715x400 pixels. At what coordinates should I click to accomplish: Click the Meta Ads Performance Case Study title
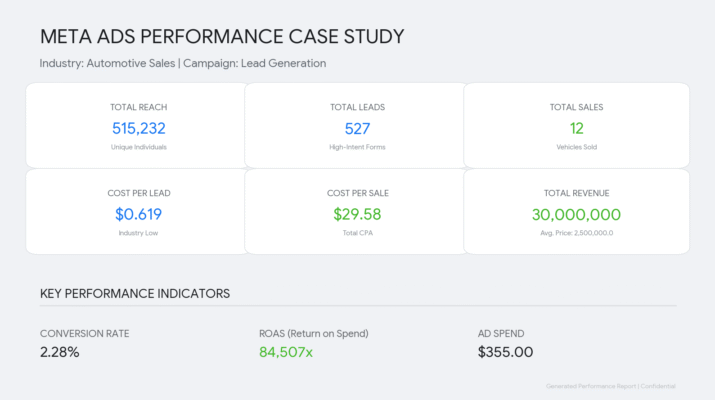click(222, 37)
